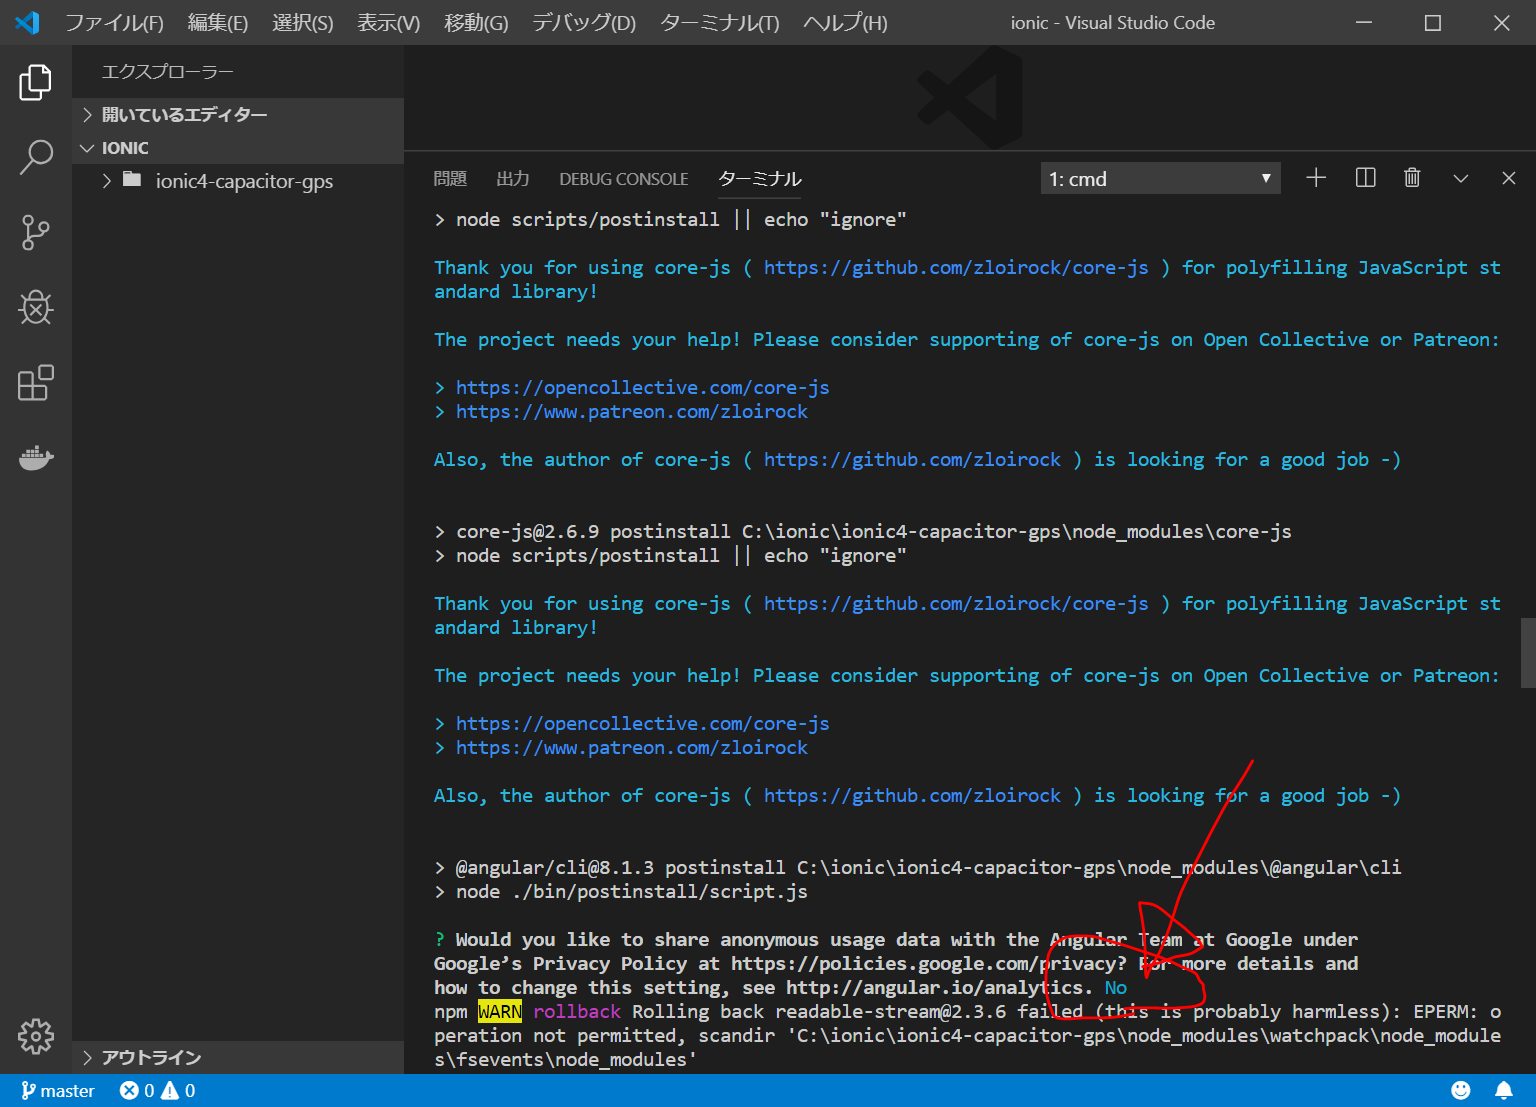Kill terminal with the trash icon
This screenshot has width=1536, height=1107.
(1412, 178)
